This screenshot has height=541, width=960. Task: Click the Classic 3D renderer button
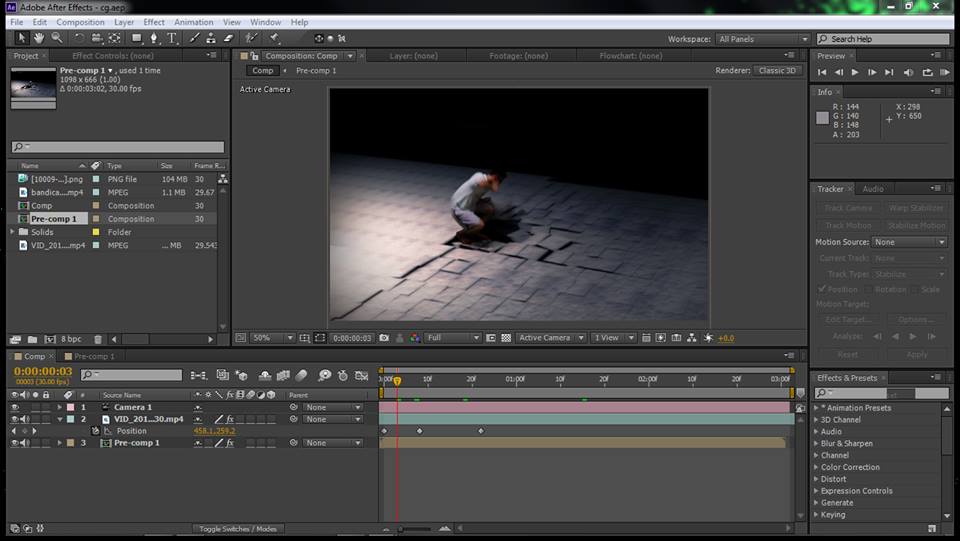(777, 70)
